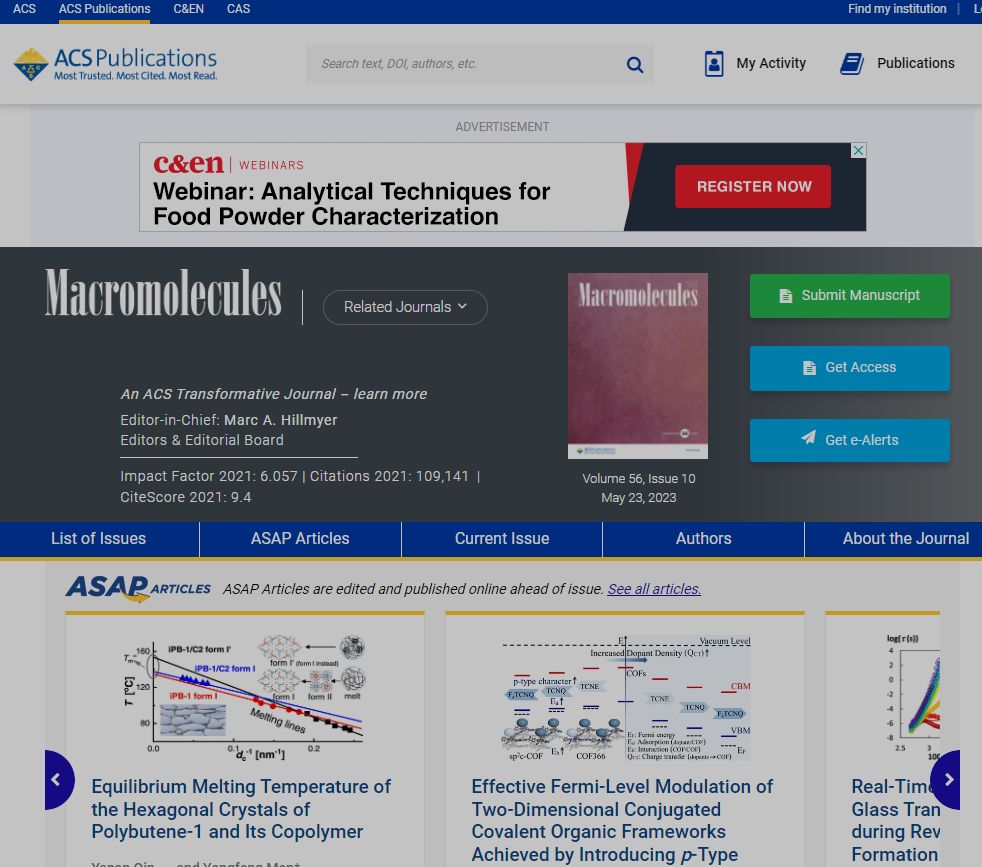Switch to the List of Issues tab
Viewport: 982px width, 867px height.
click(x=100, y=538)
